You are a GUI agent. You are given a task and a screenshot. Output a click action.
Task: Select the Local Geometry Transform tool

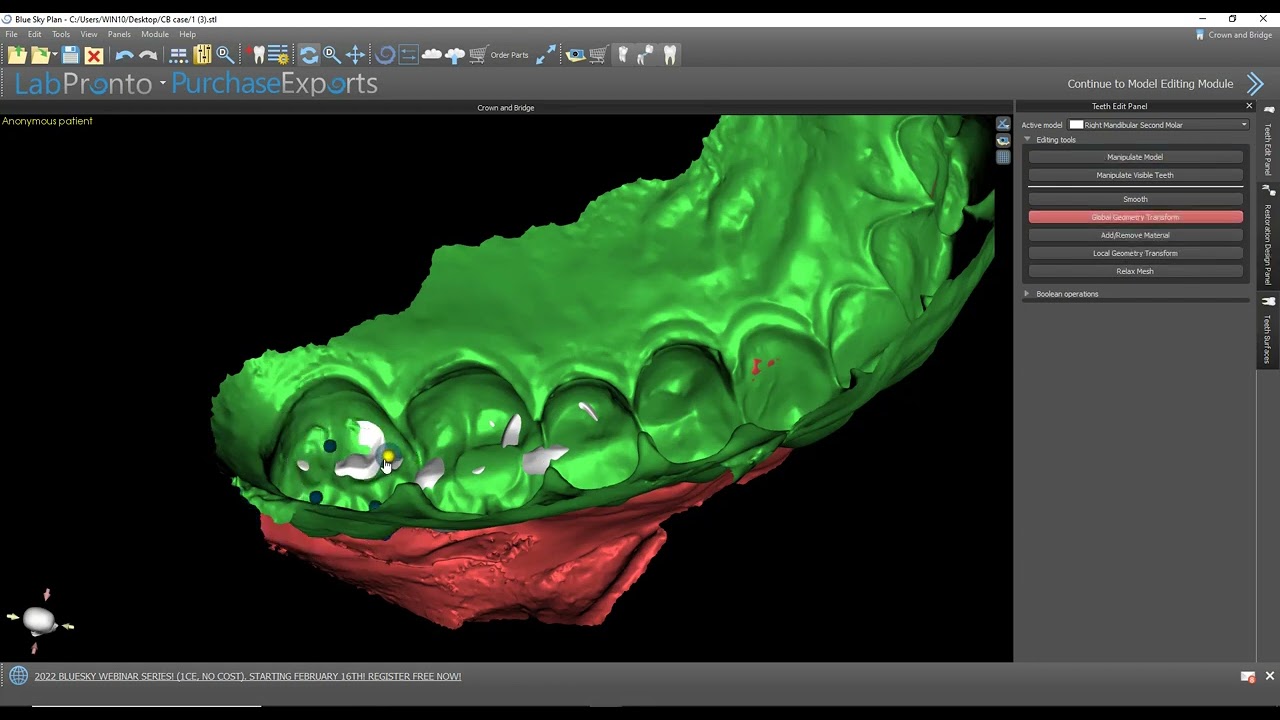[x=1135, y=253]
